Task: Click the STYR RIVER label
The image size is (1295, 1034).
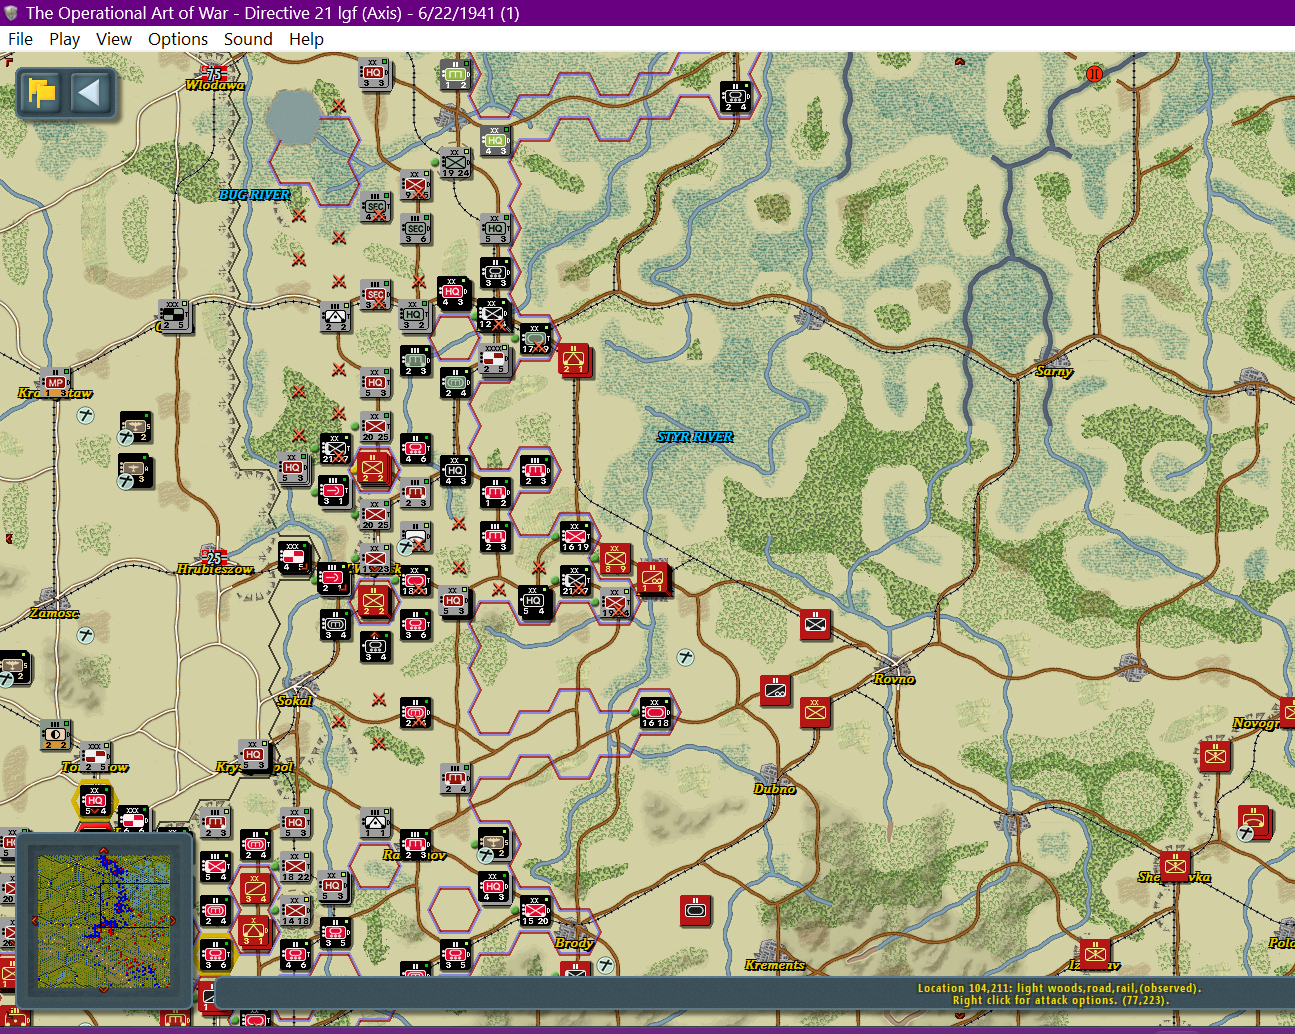Action: coord(695,437)
